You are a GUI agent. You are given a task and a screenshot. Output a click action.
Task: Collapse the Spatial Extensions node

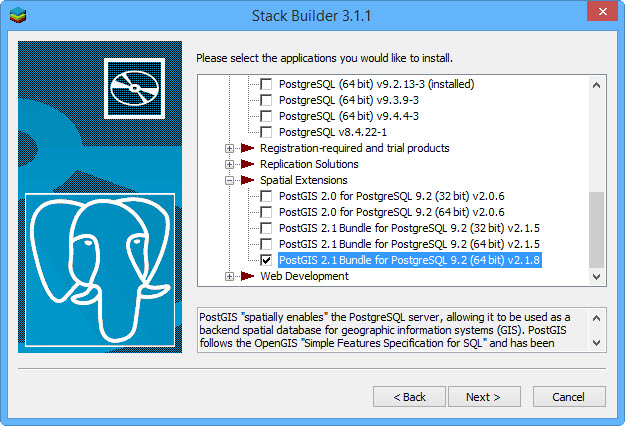pos(229,181)
